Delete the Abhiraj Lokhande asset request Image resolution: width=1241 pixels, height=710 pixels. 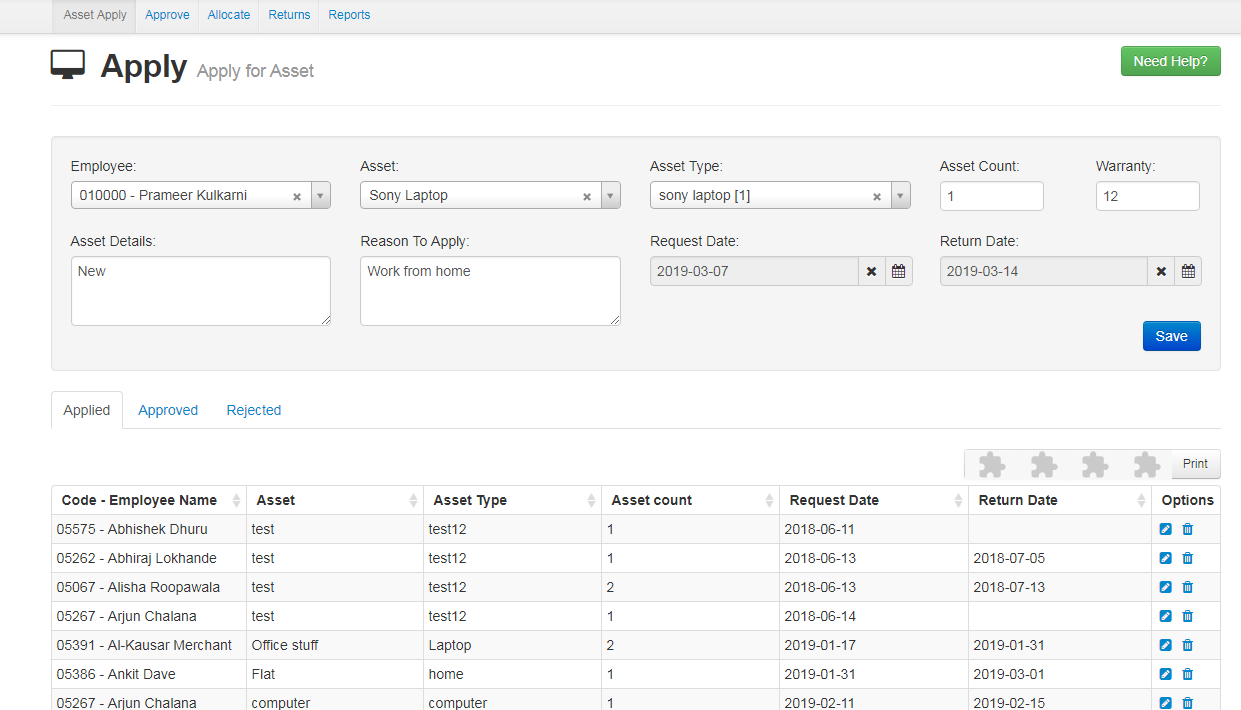coord(1188,558)
